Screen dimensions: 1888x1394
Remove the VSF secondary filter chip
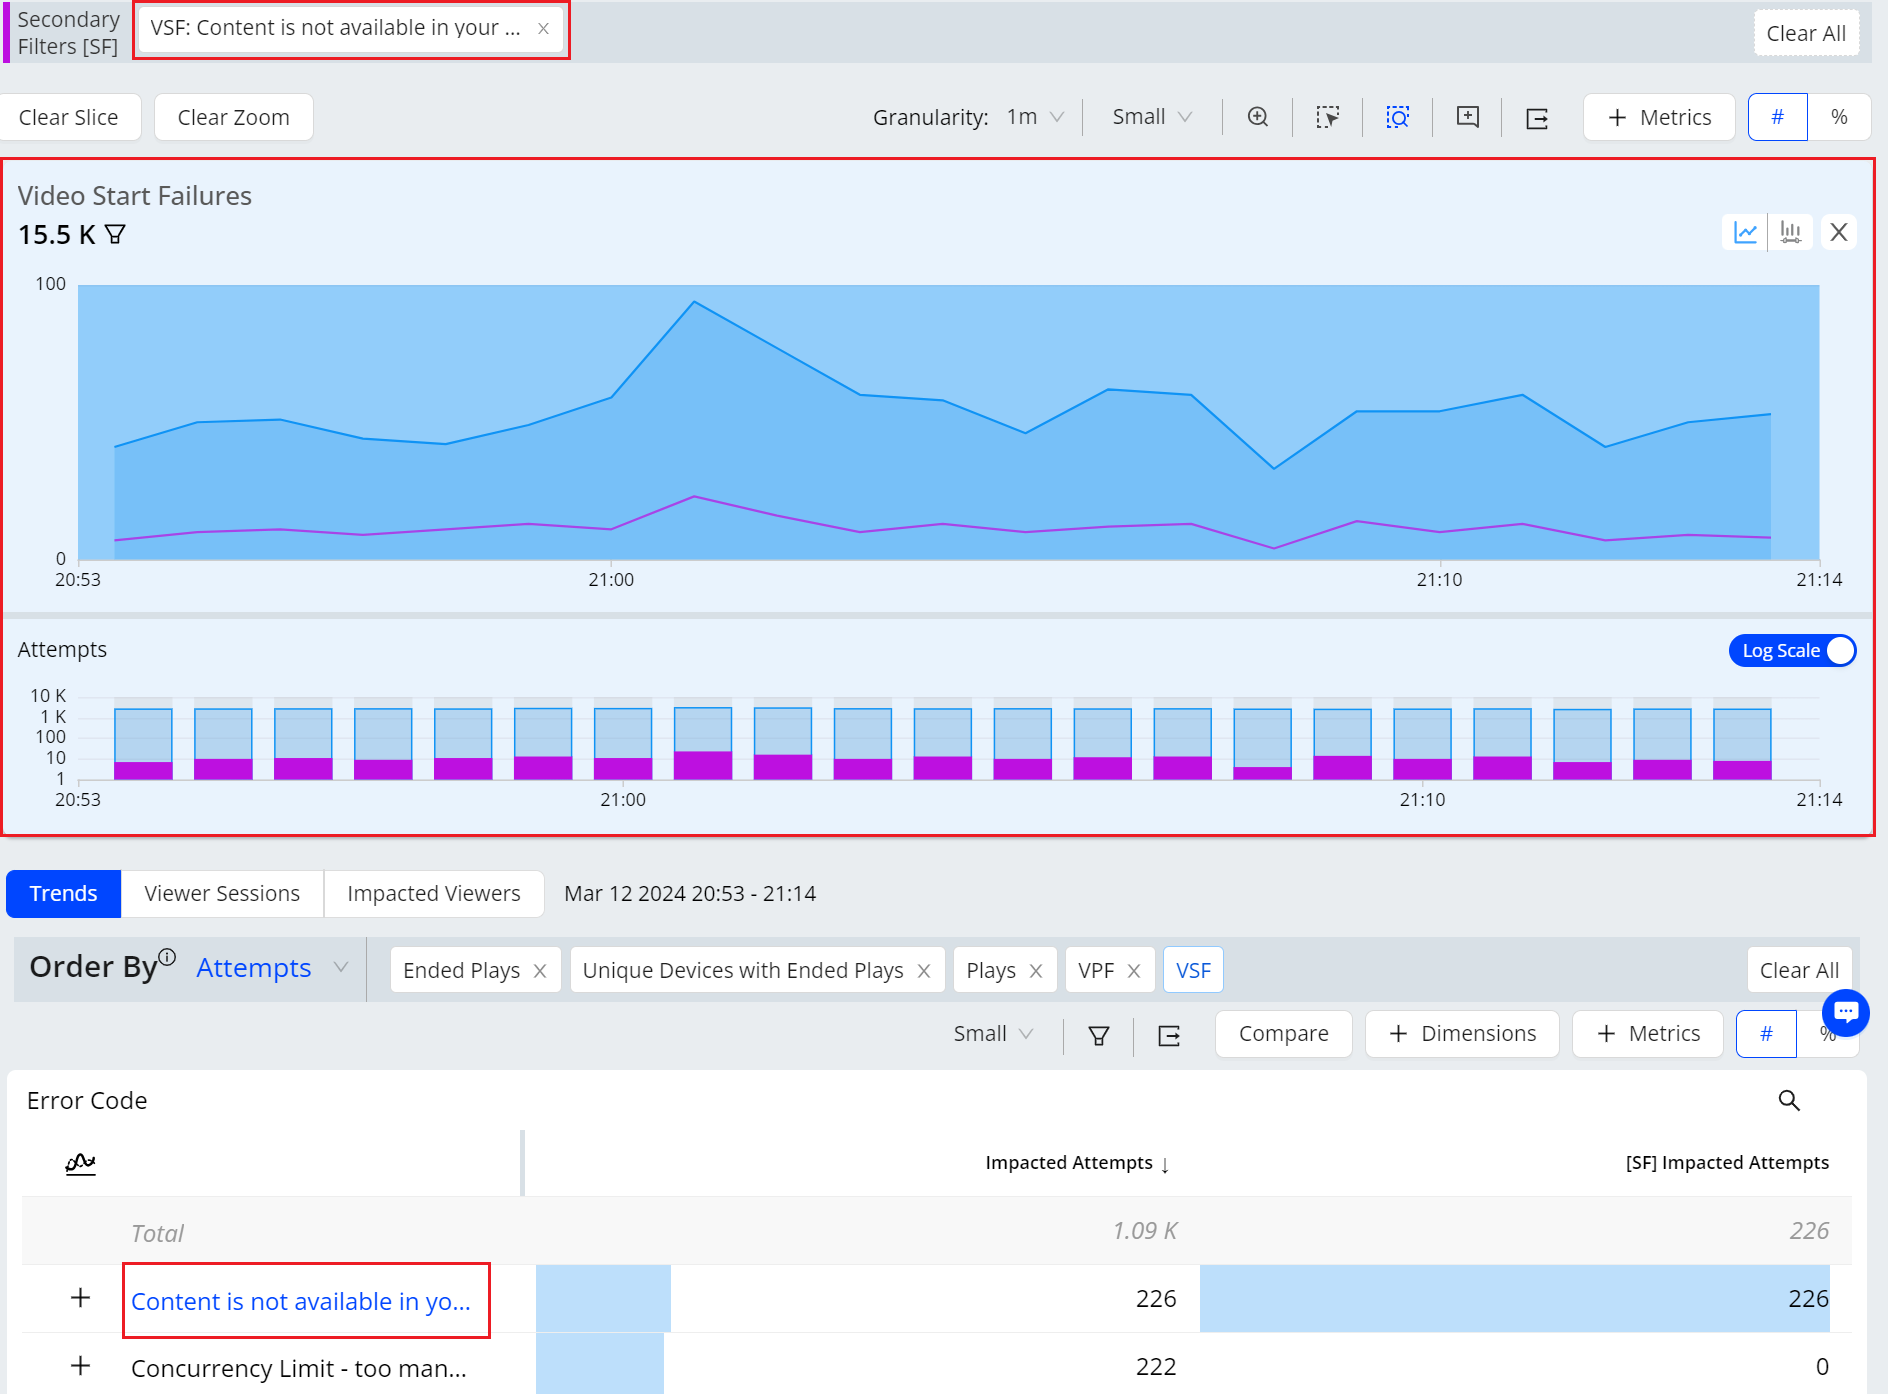tap(543, 28)
